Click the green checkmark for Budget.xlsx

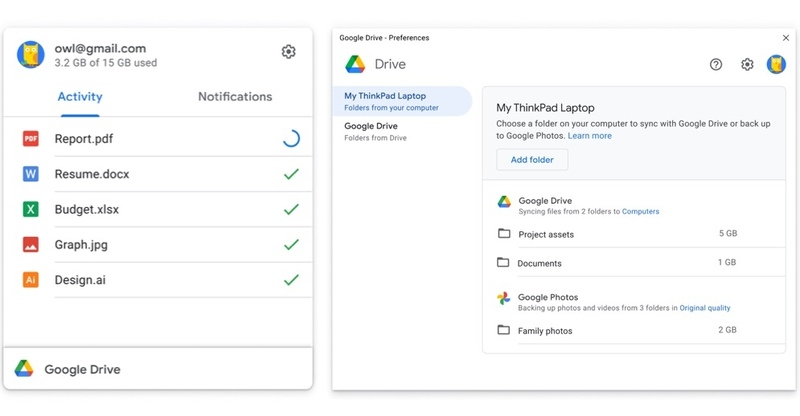coord(291,209)
